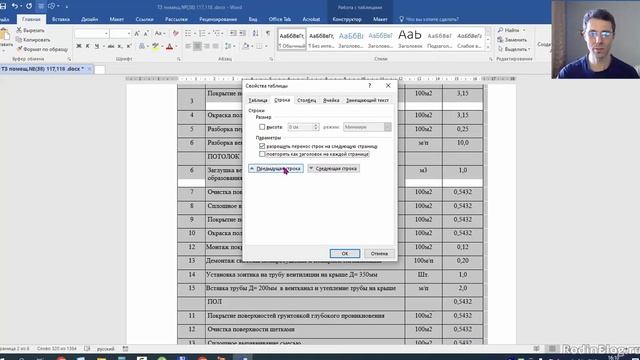Go to Следующая строка

pos(333,169)
